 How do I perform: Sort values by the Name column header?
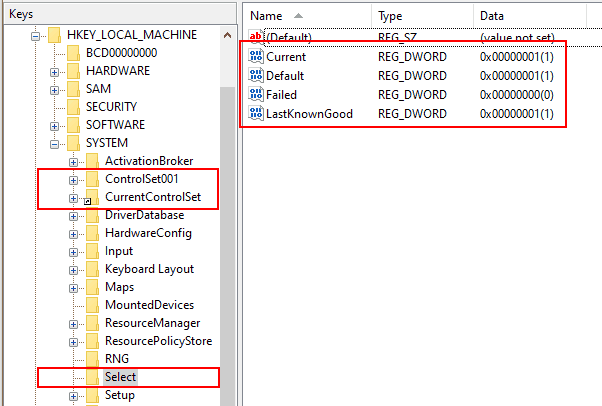pyautogui.click(x=307, y=16)
